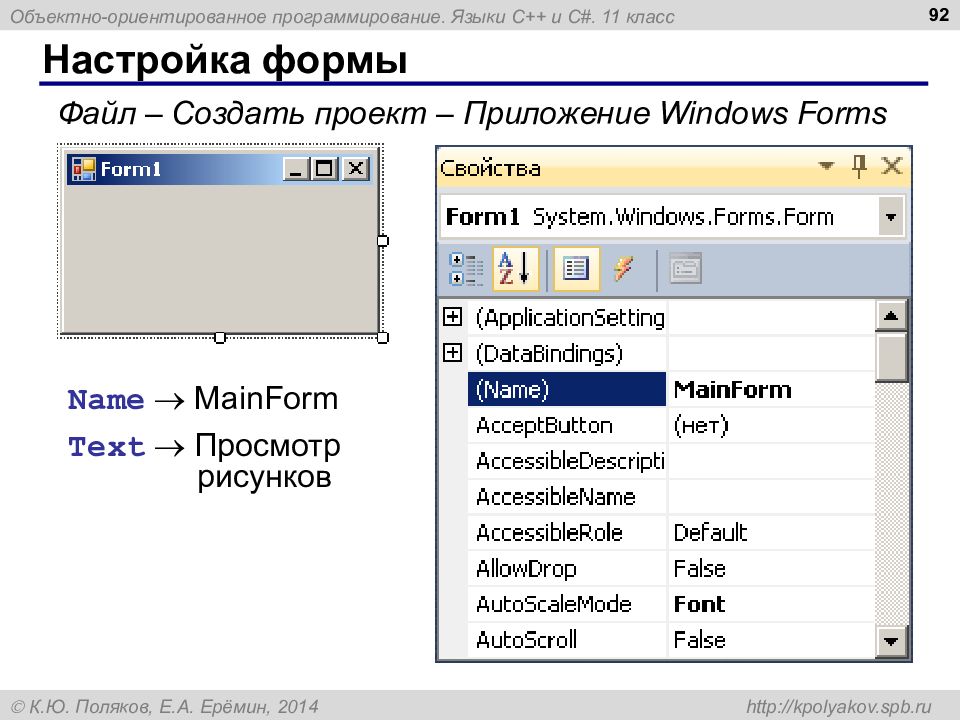The height and width of the screenshot is (720, 960).
Task: Click the AccessibleRole value Default
Action: (771, 532)
